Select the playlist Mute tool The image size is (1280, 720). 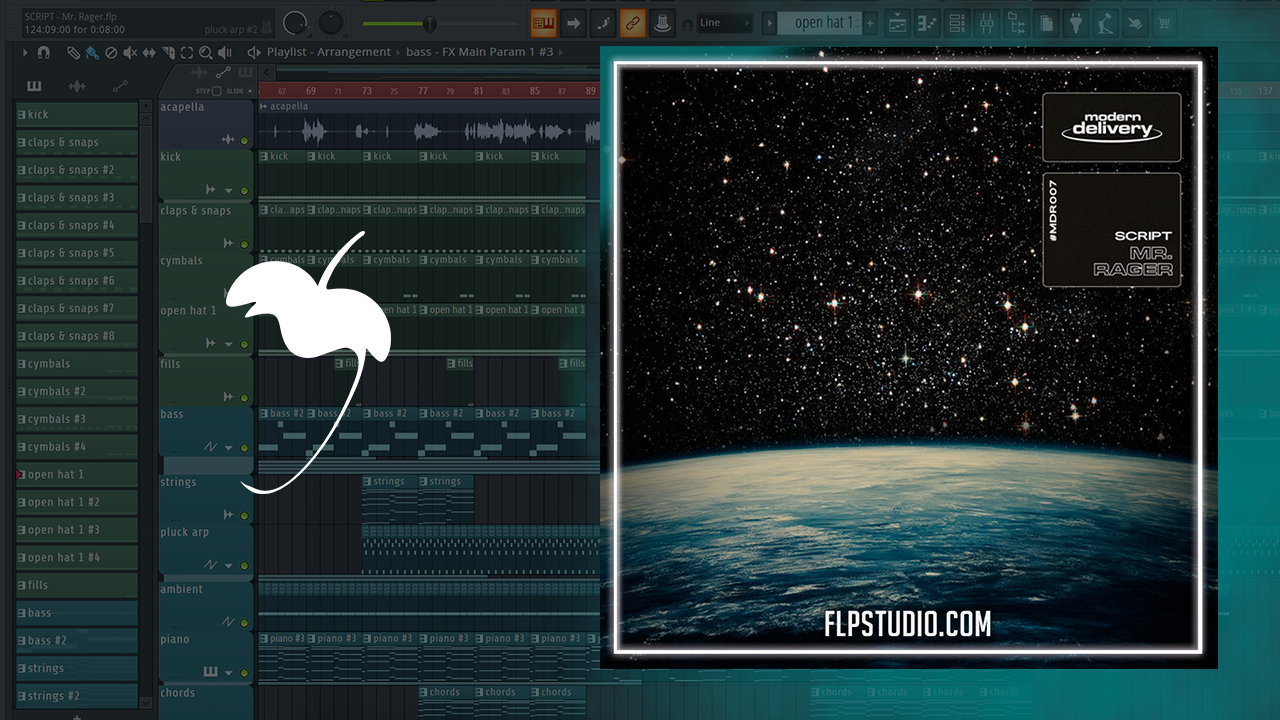click(130, 52)
